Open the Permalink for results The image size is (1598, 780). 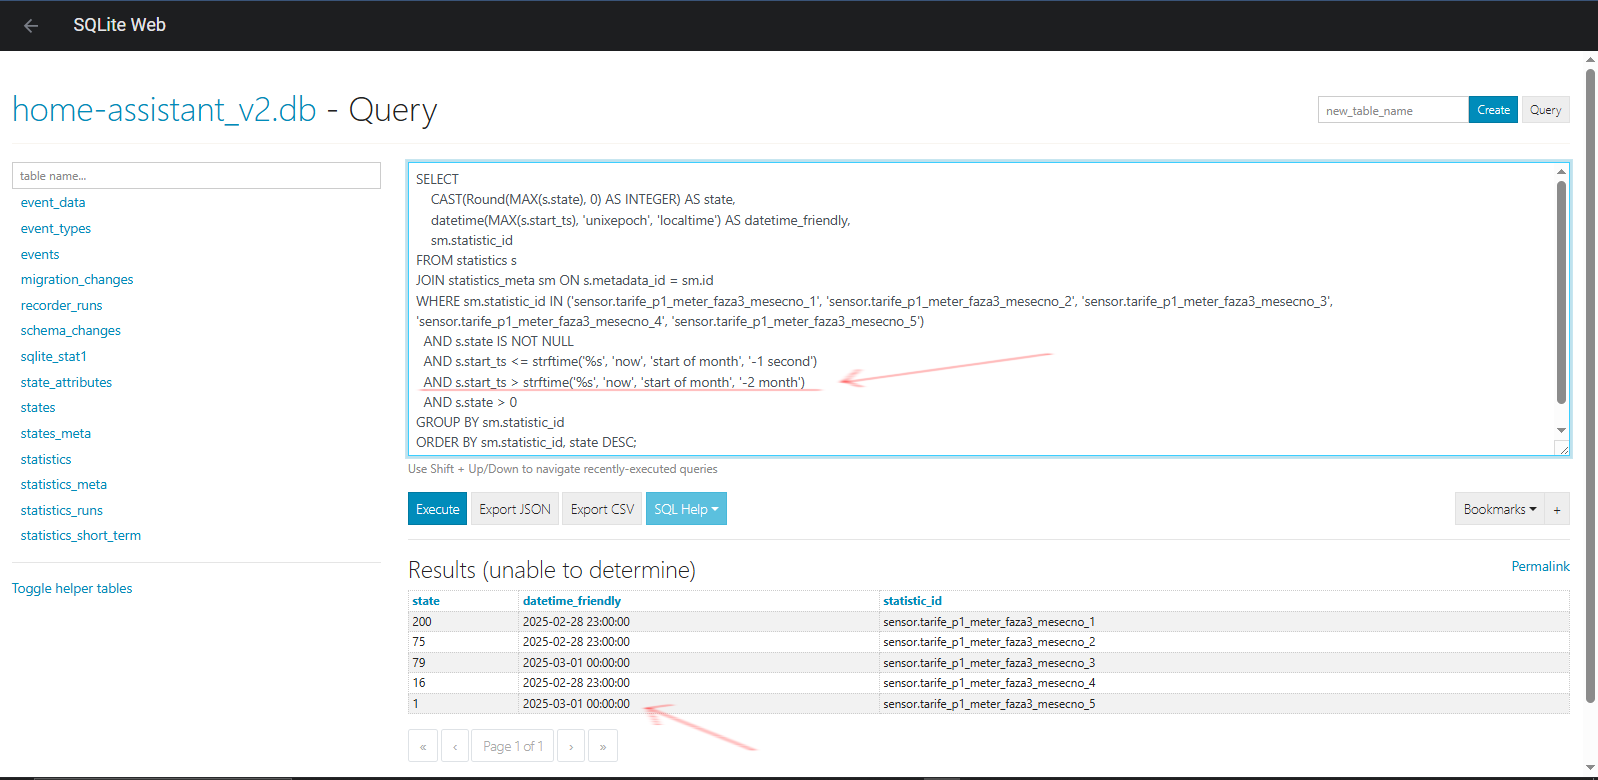click(x=1540, y=566)
